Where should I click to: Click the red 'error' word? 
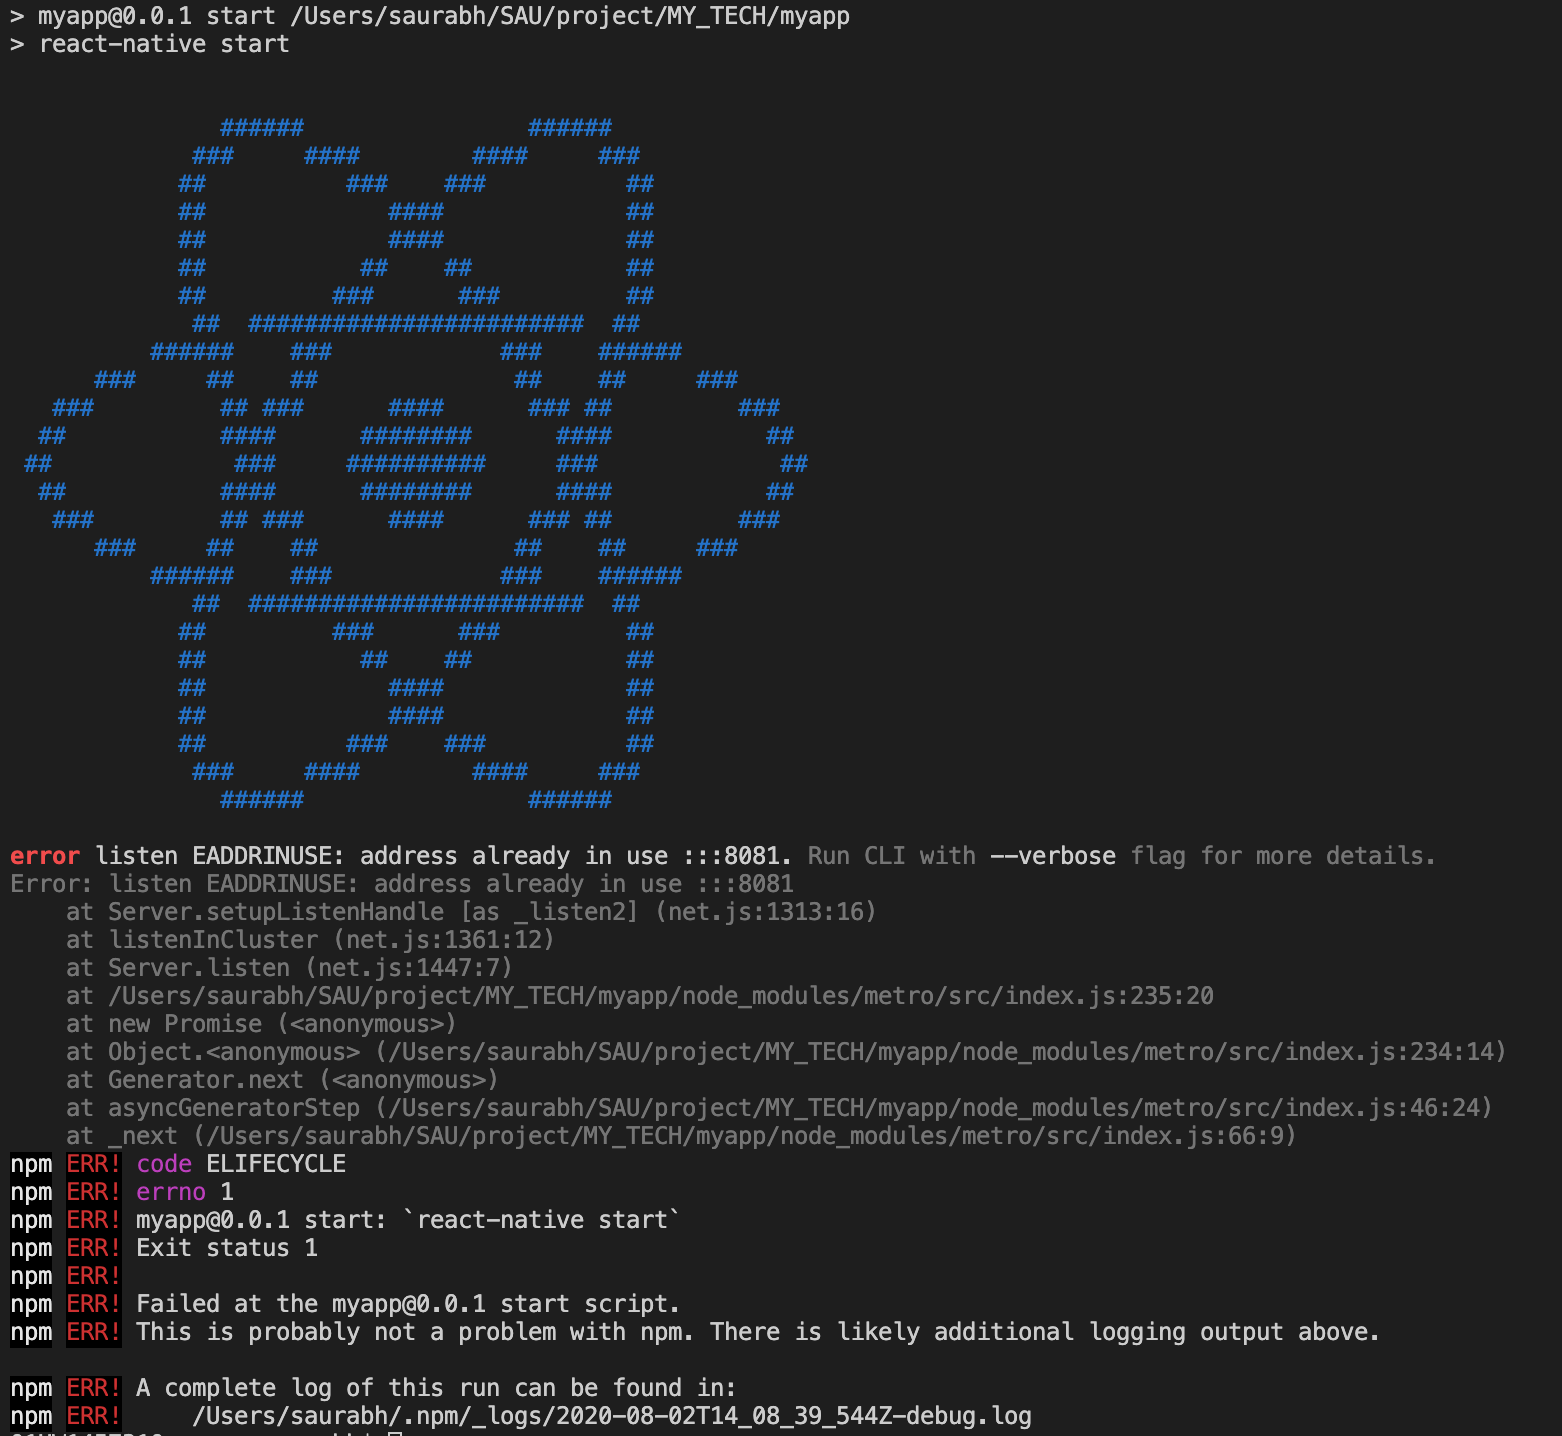pos(45,856)
